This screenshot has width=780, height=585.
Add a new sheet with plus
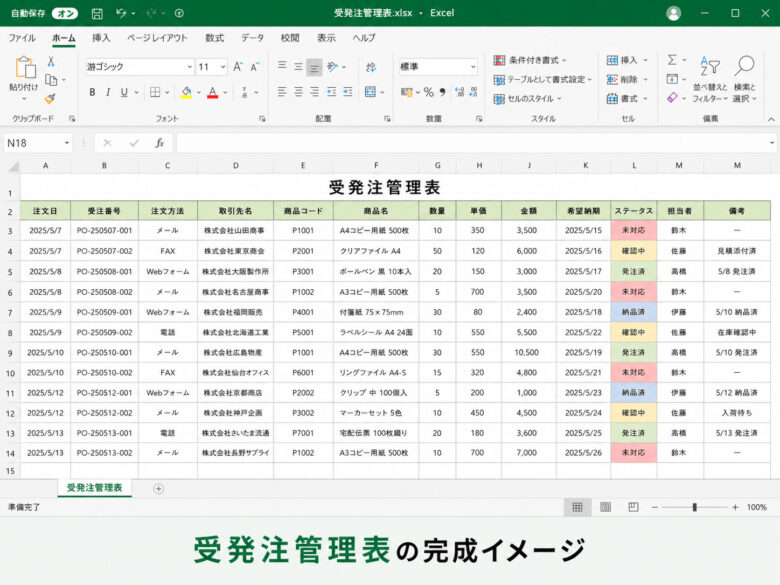tap(158, 489)
